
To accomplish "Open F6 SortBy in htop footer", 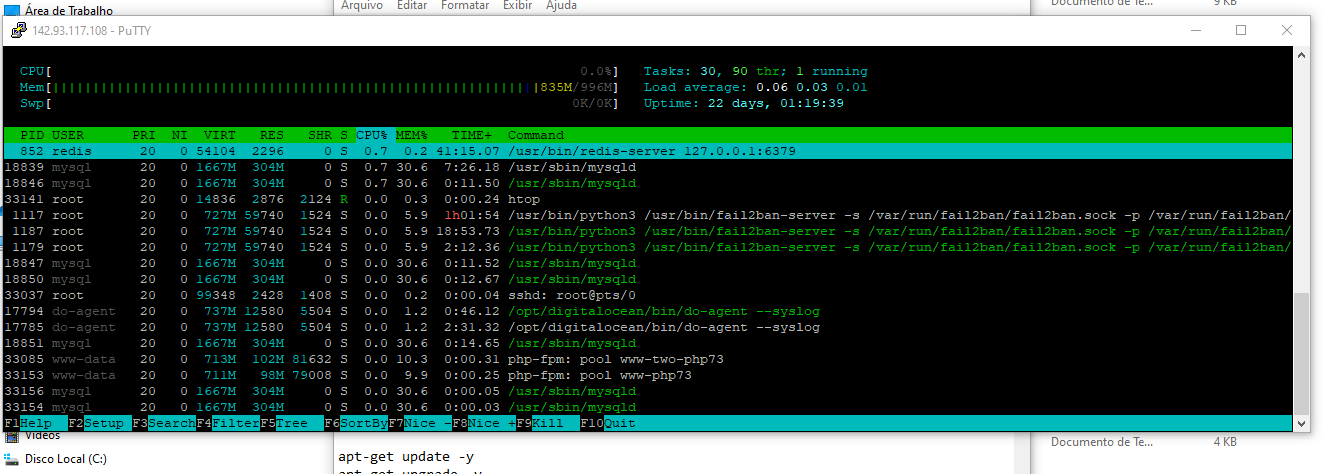I will click(356, 423).
